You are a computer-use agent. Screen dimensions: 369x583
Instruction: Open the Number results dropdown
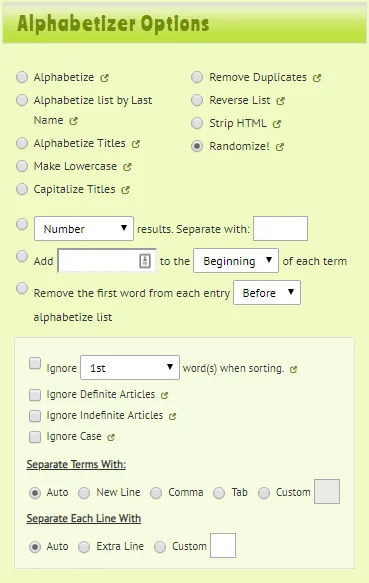84,229
